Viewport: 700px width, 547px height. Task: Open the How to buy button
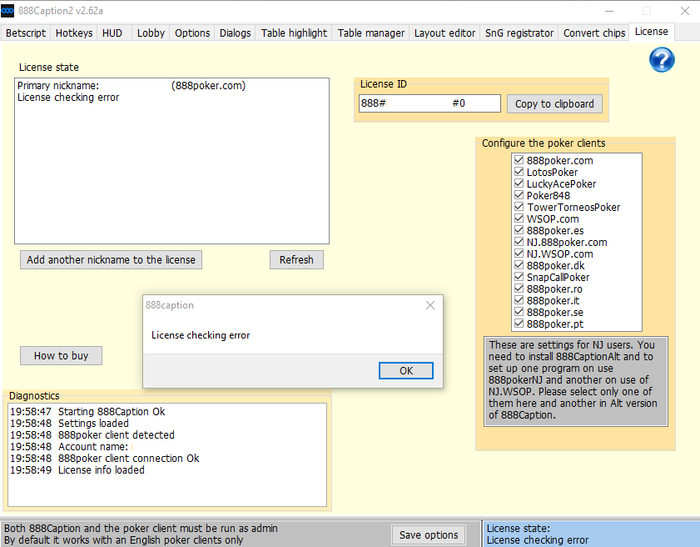point(61,355)
